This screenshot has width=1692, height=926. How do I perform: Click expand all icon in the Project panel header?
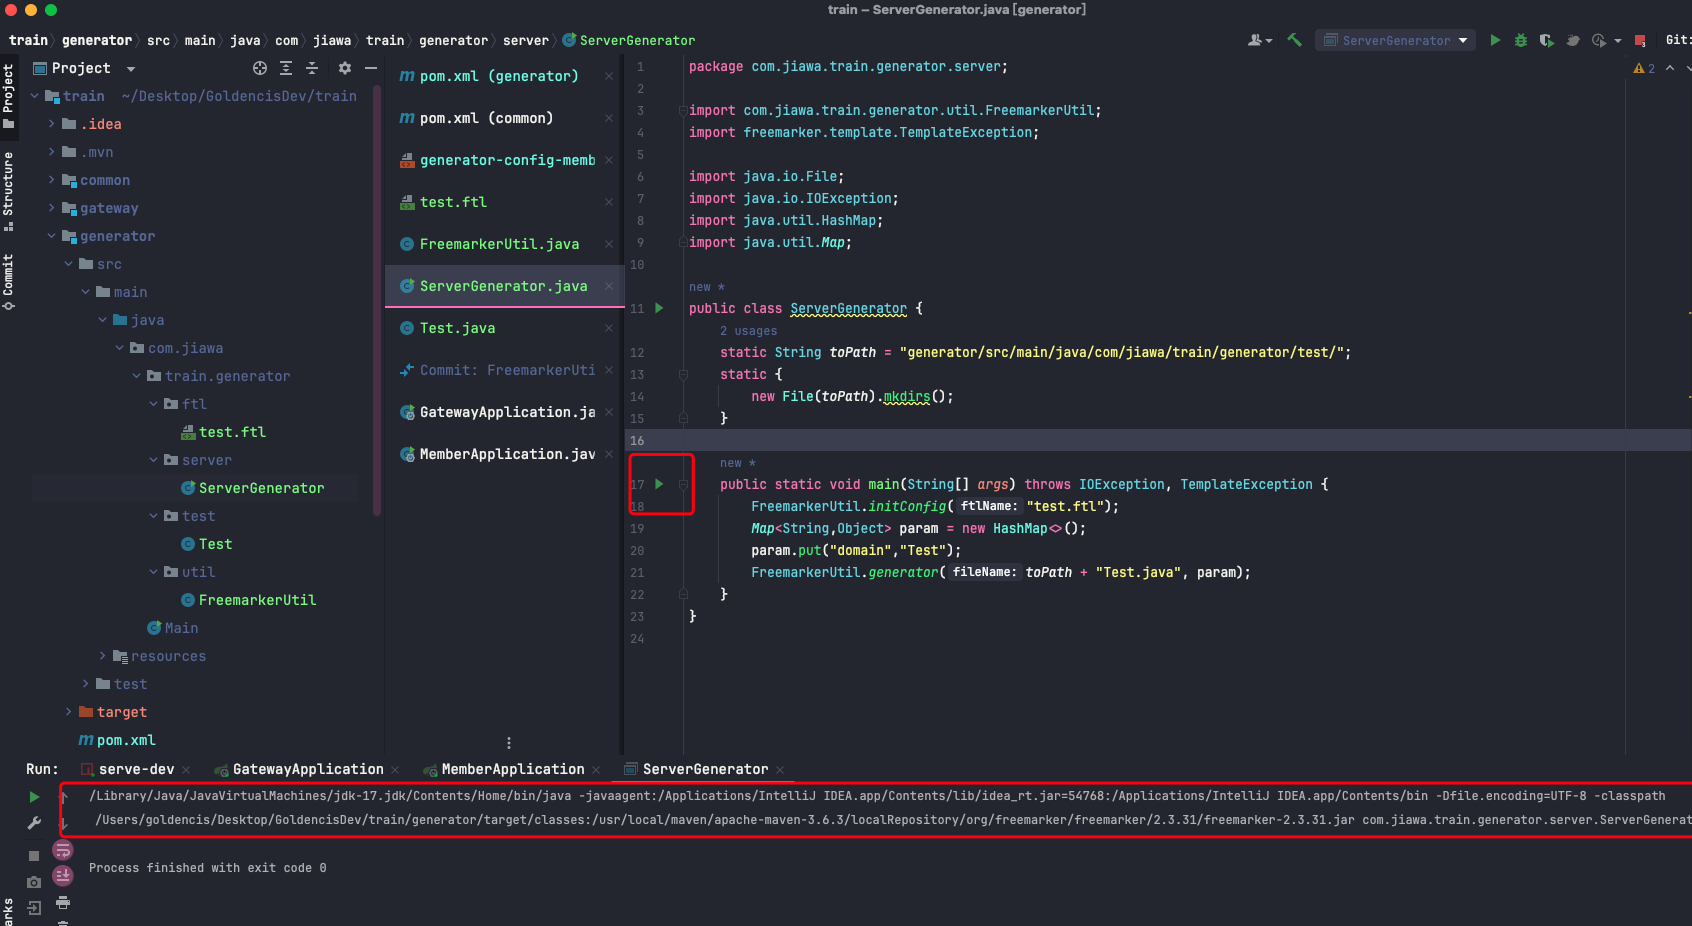286,68
